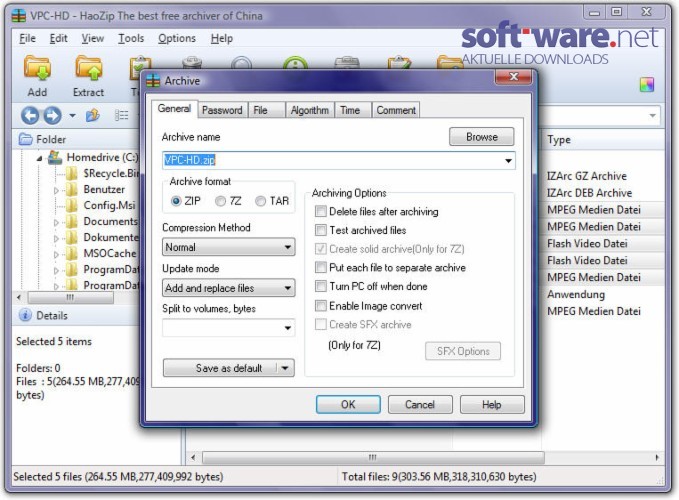Viewport: 679px width, 500px height.
Task: Click the HaoZip title bar app icon
Action: (x=19, y=16)
